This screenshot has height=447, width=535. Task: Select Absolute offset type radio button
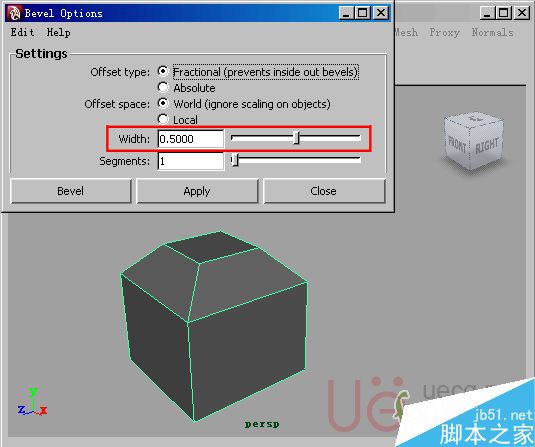(163, 87)
